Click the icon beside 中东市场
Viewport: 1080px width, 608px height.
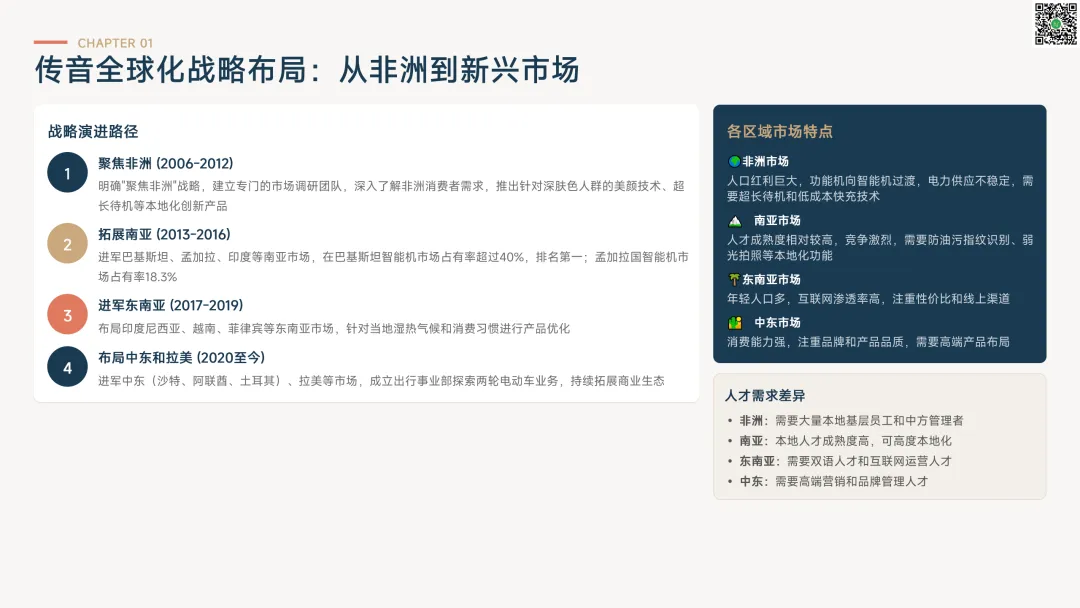(x=735, y=323)
